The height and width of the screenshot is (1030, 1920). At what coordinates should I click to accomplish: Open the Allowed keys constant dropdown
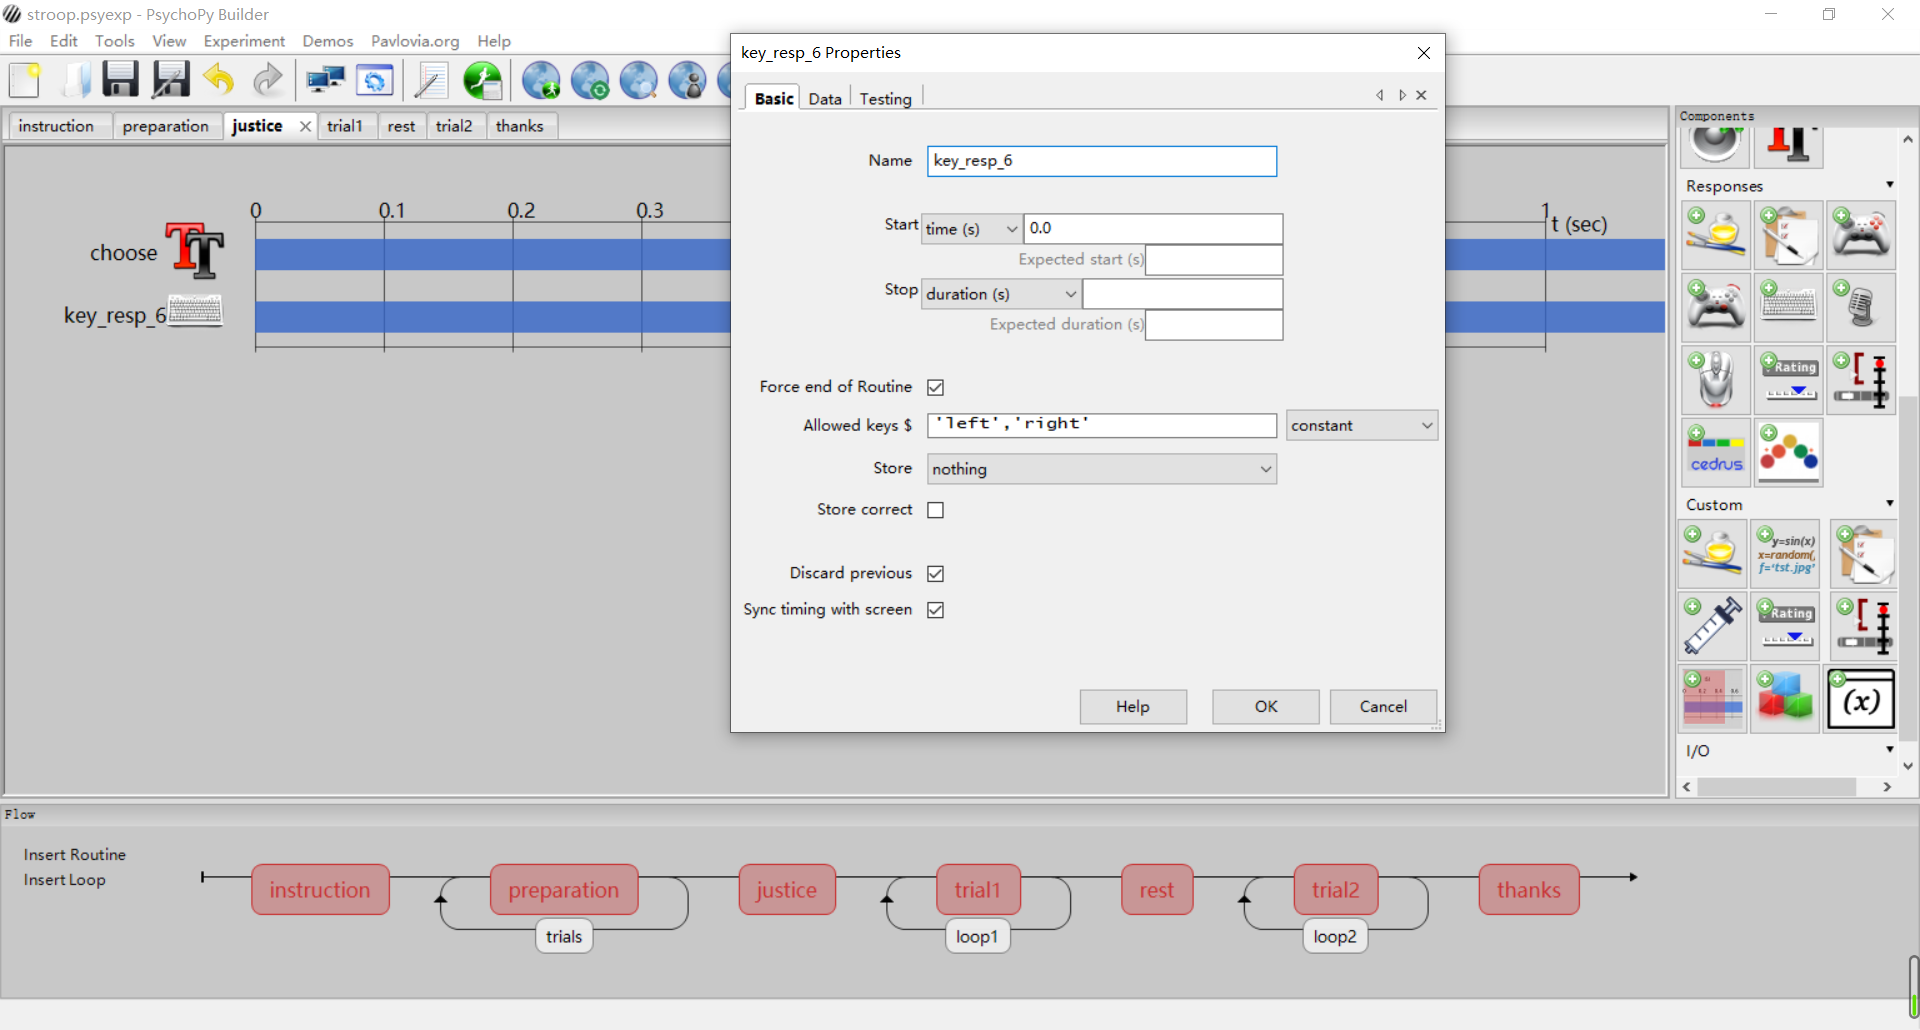[1362, 425]
